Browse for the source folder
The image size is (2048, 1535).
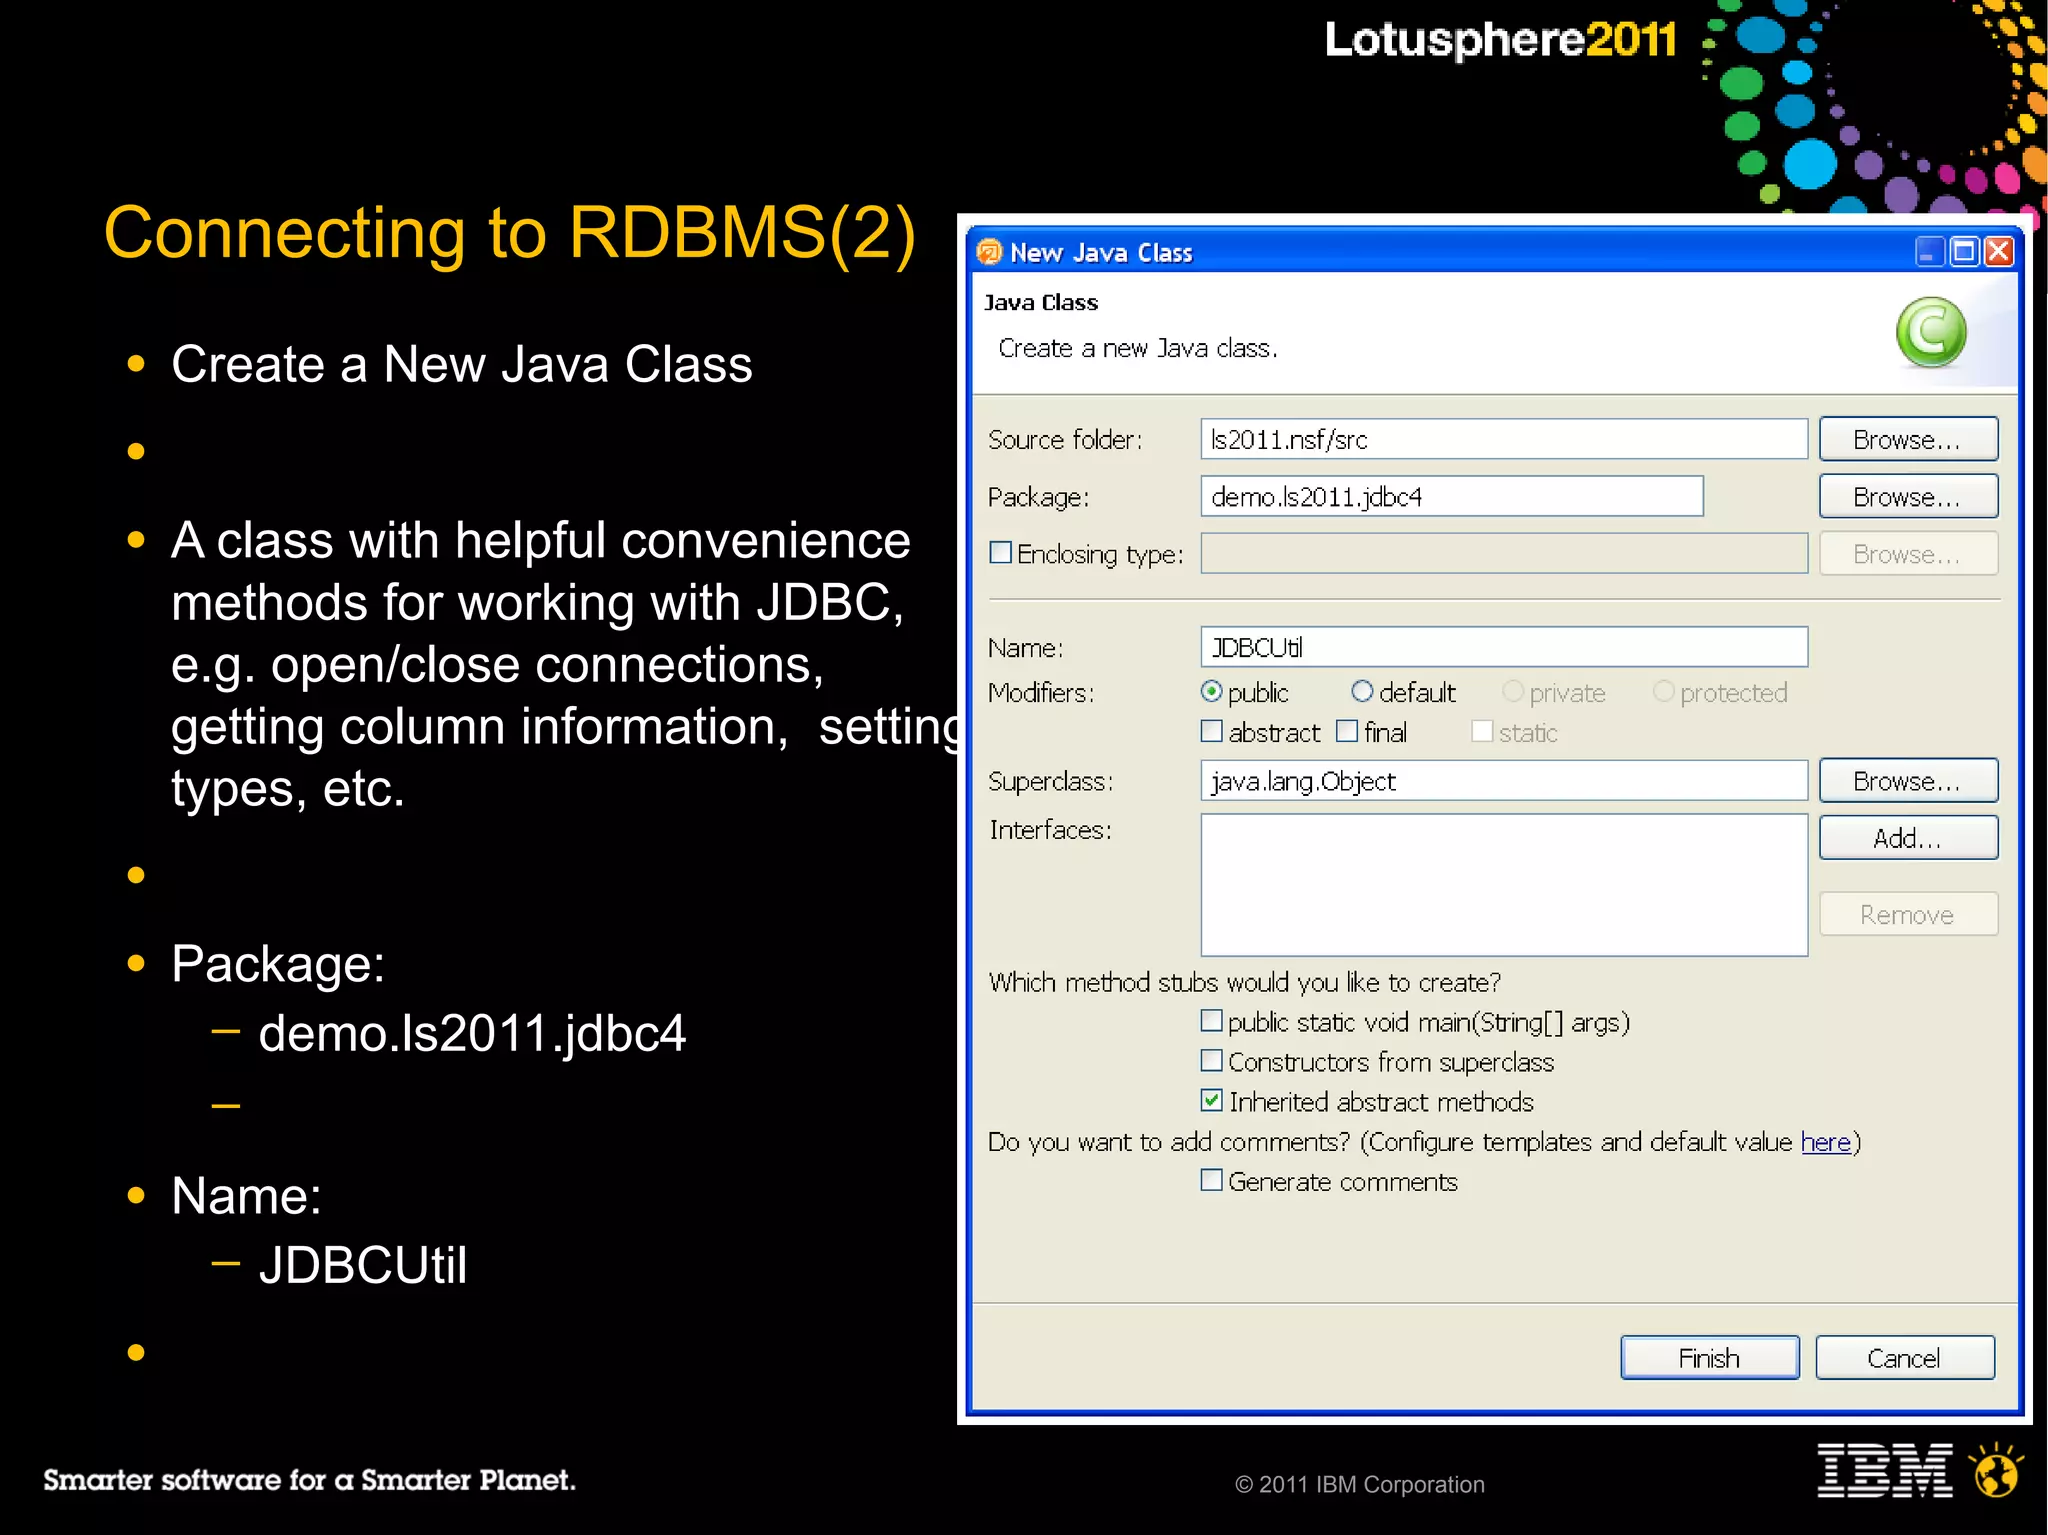click(x=1908, y=439)
